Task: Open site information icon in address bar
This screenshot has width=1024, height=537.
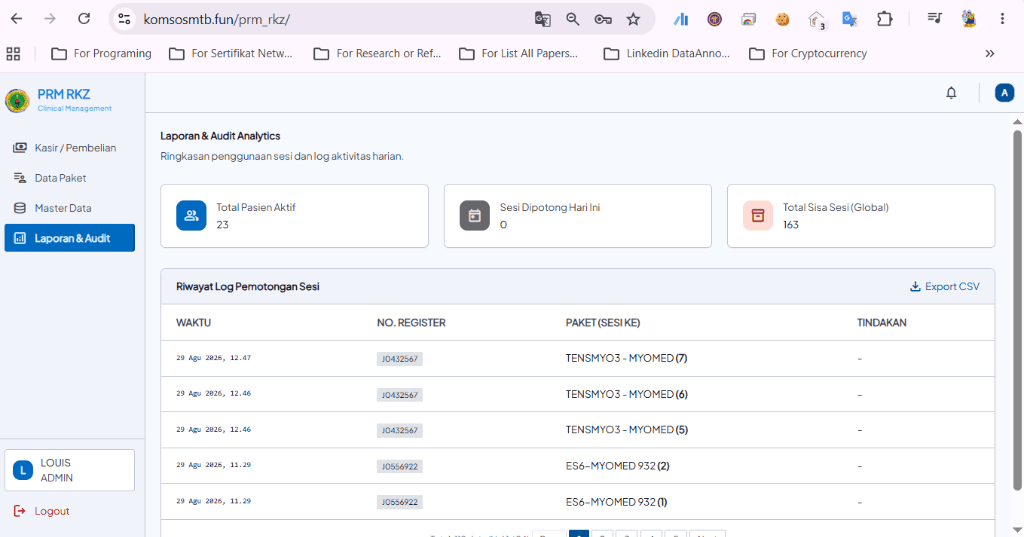Action: [x=124, y=20]
